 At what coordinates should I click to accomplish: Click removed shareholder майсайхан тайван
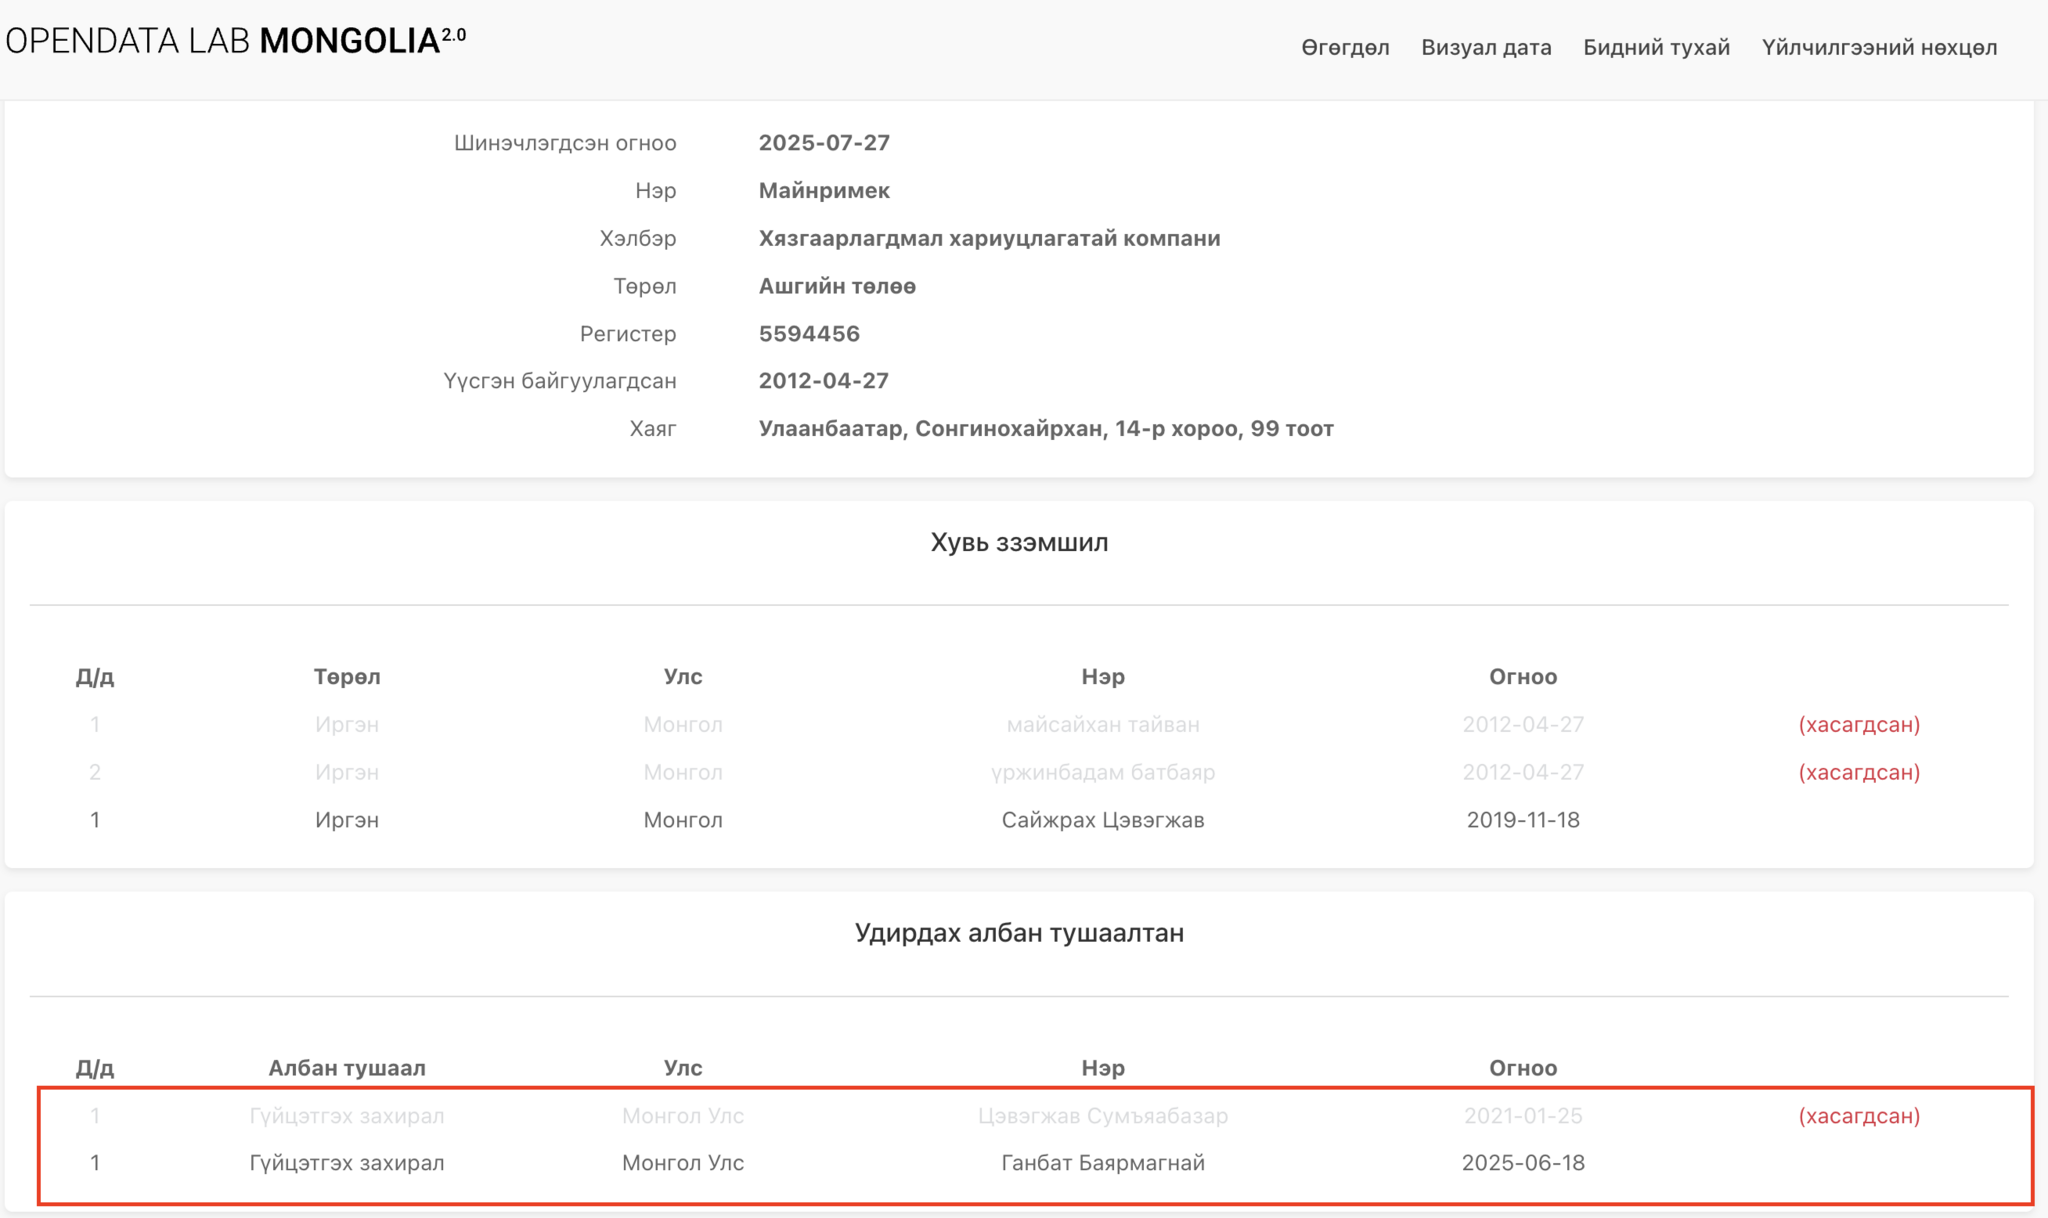pos(1103,724)
